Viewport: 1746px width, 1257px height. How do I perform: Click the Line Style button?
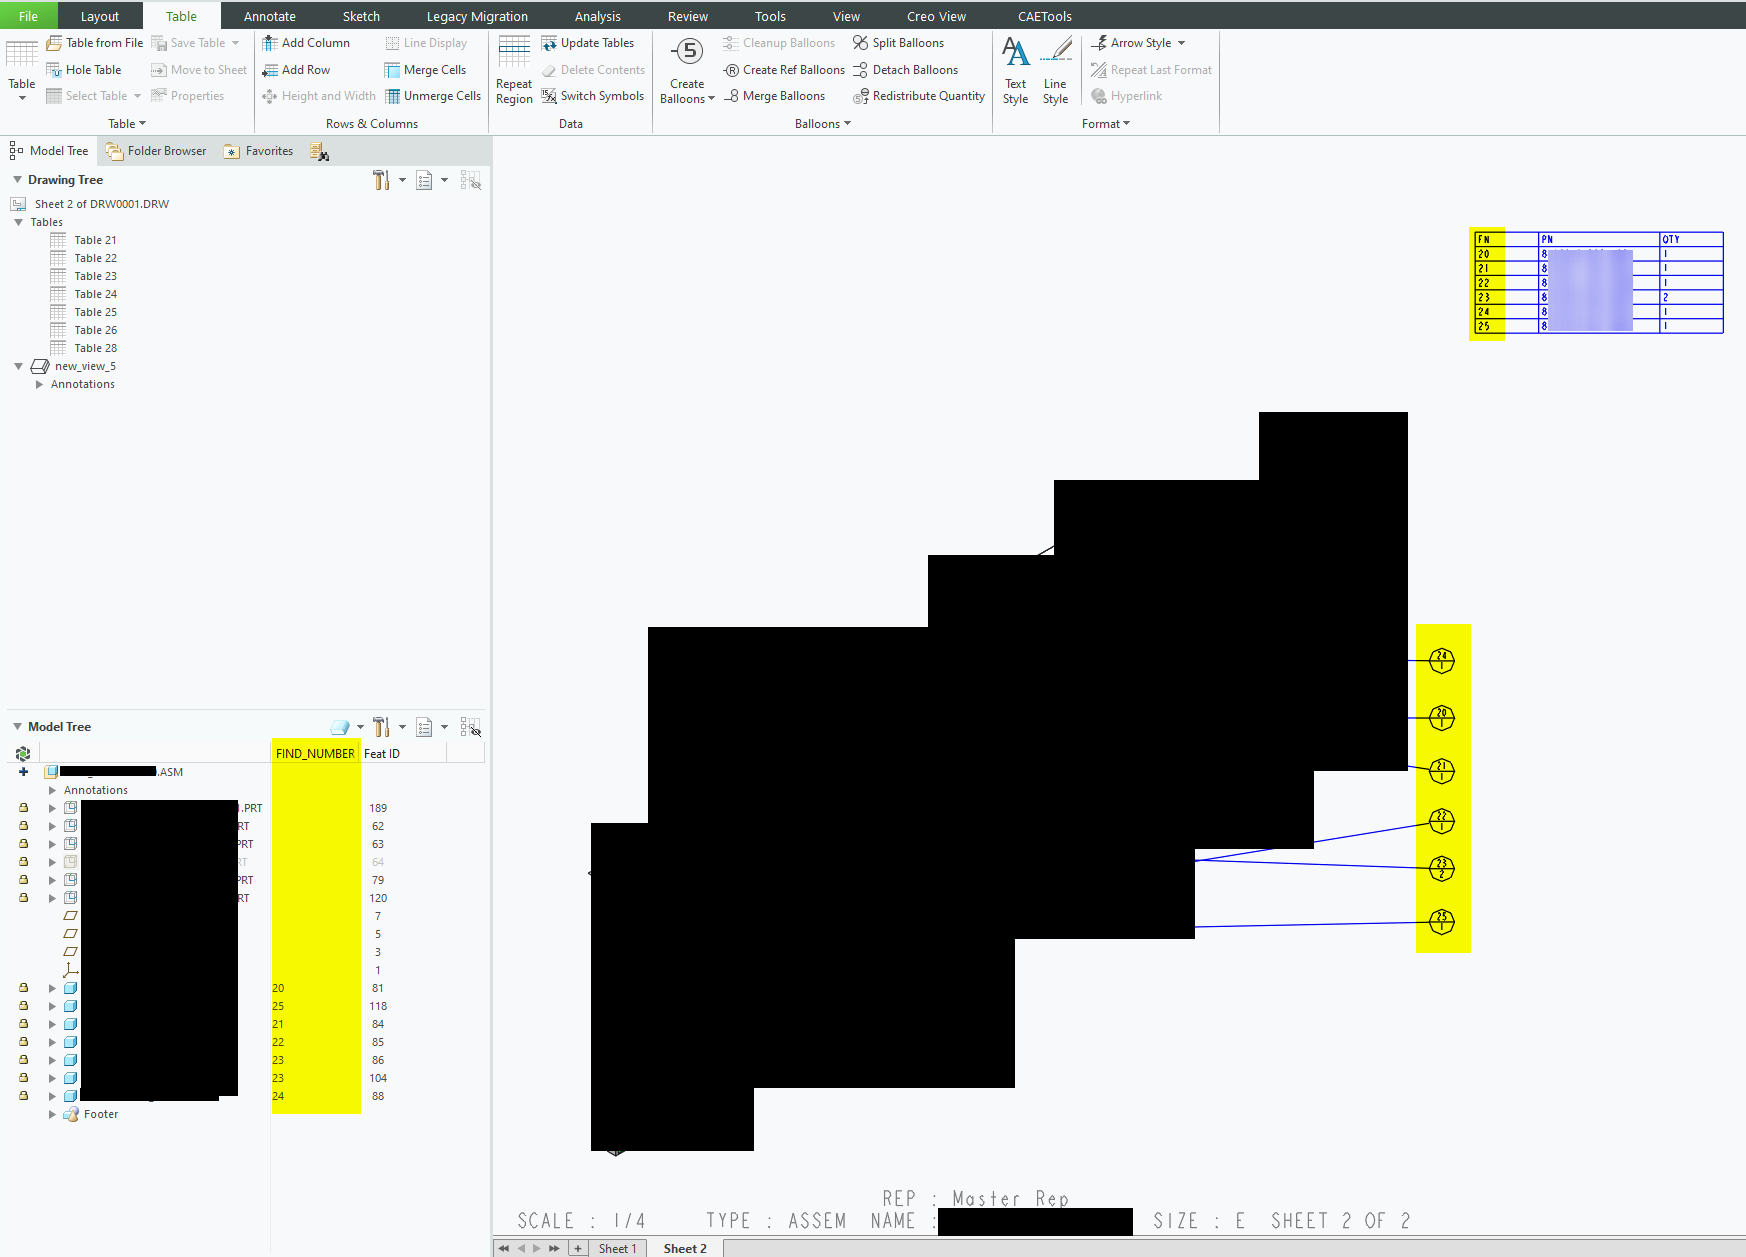(x=1055, y=67)
